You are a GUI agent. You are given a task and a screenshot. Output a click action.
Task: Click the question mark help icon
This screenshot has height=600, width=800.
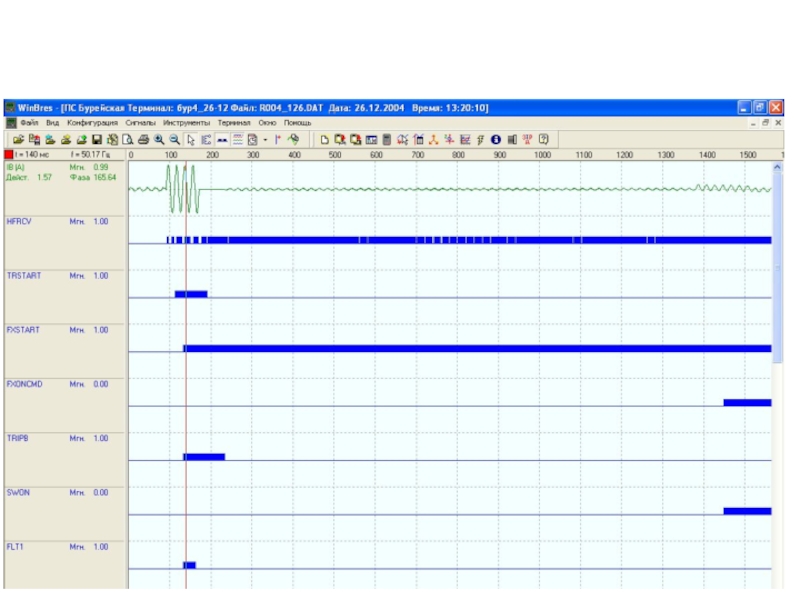544,140
